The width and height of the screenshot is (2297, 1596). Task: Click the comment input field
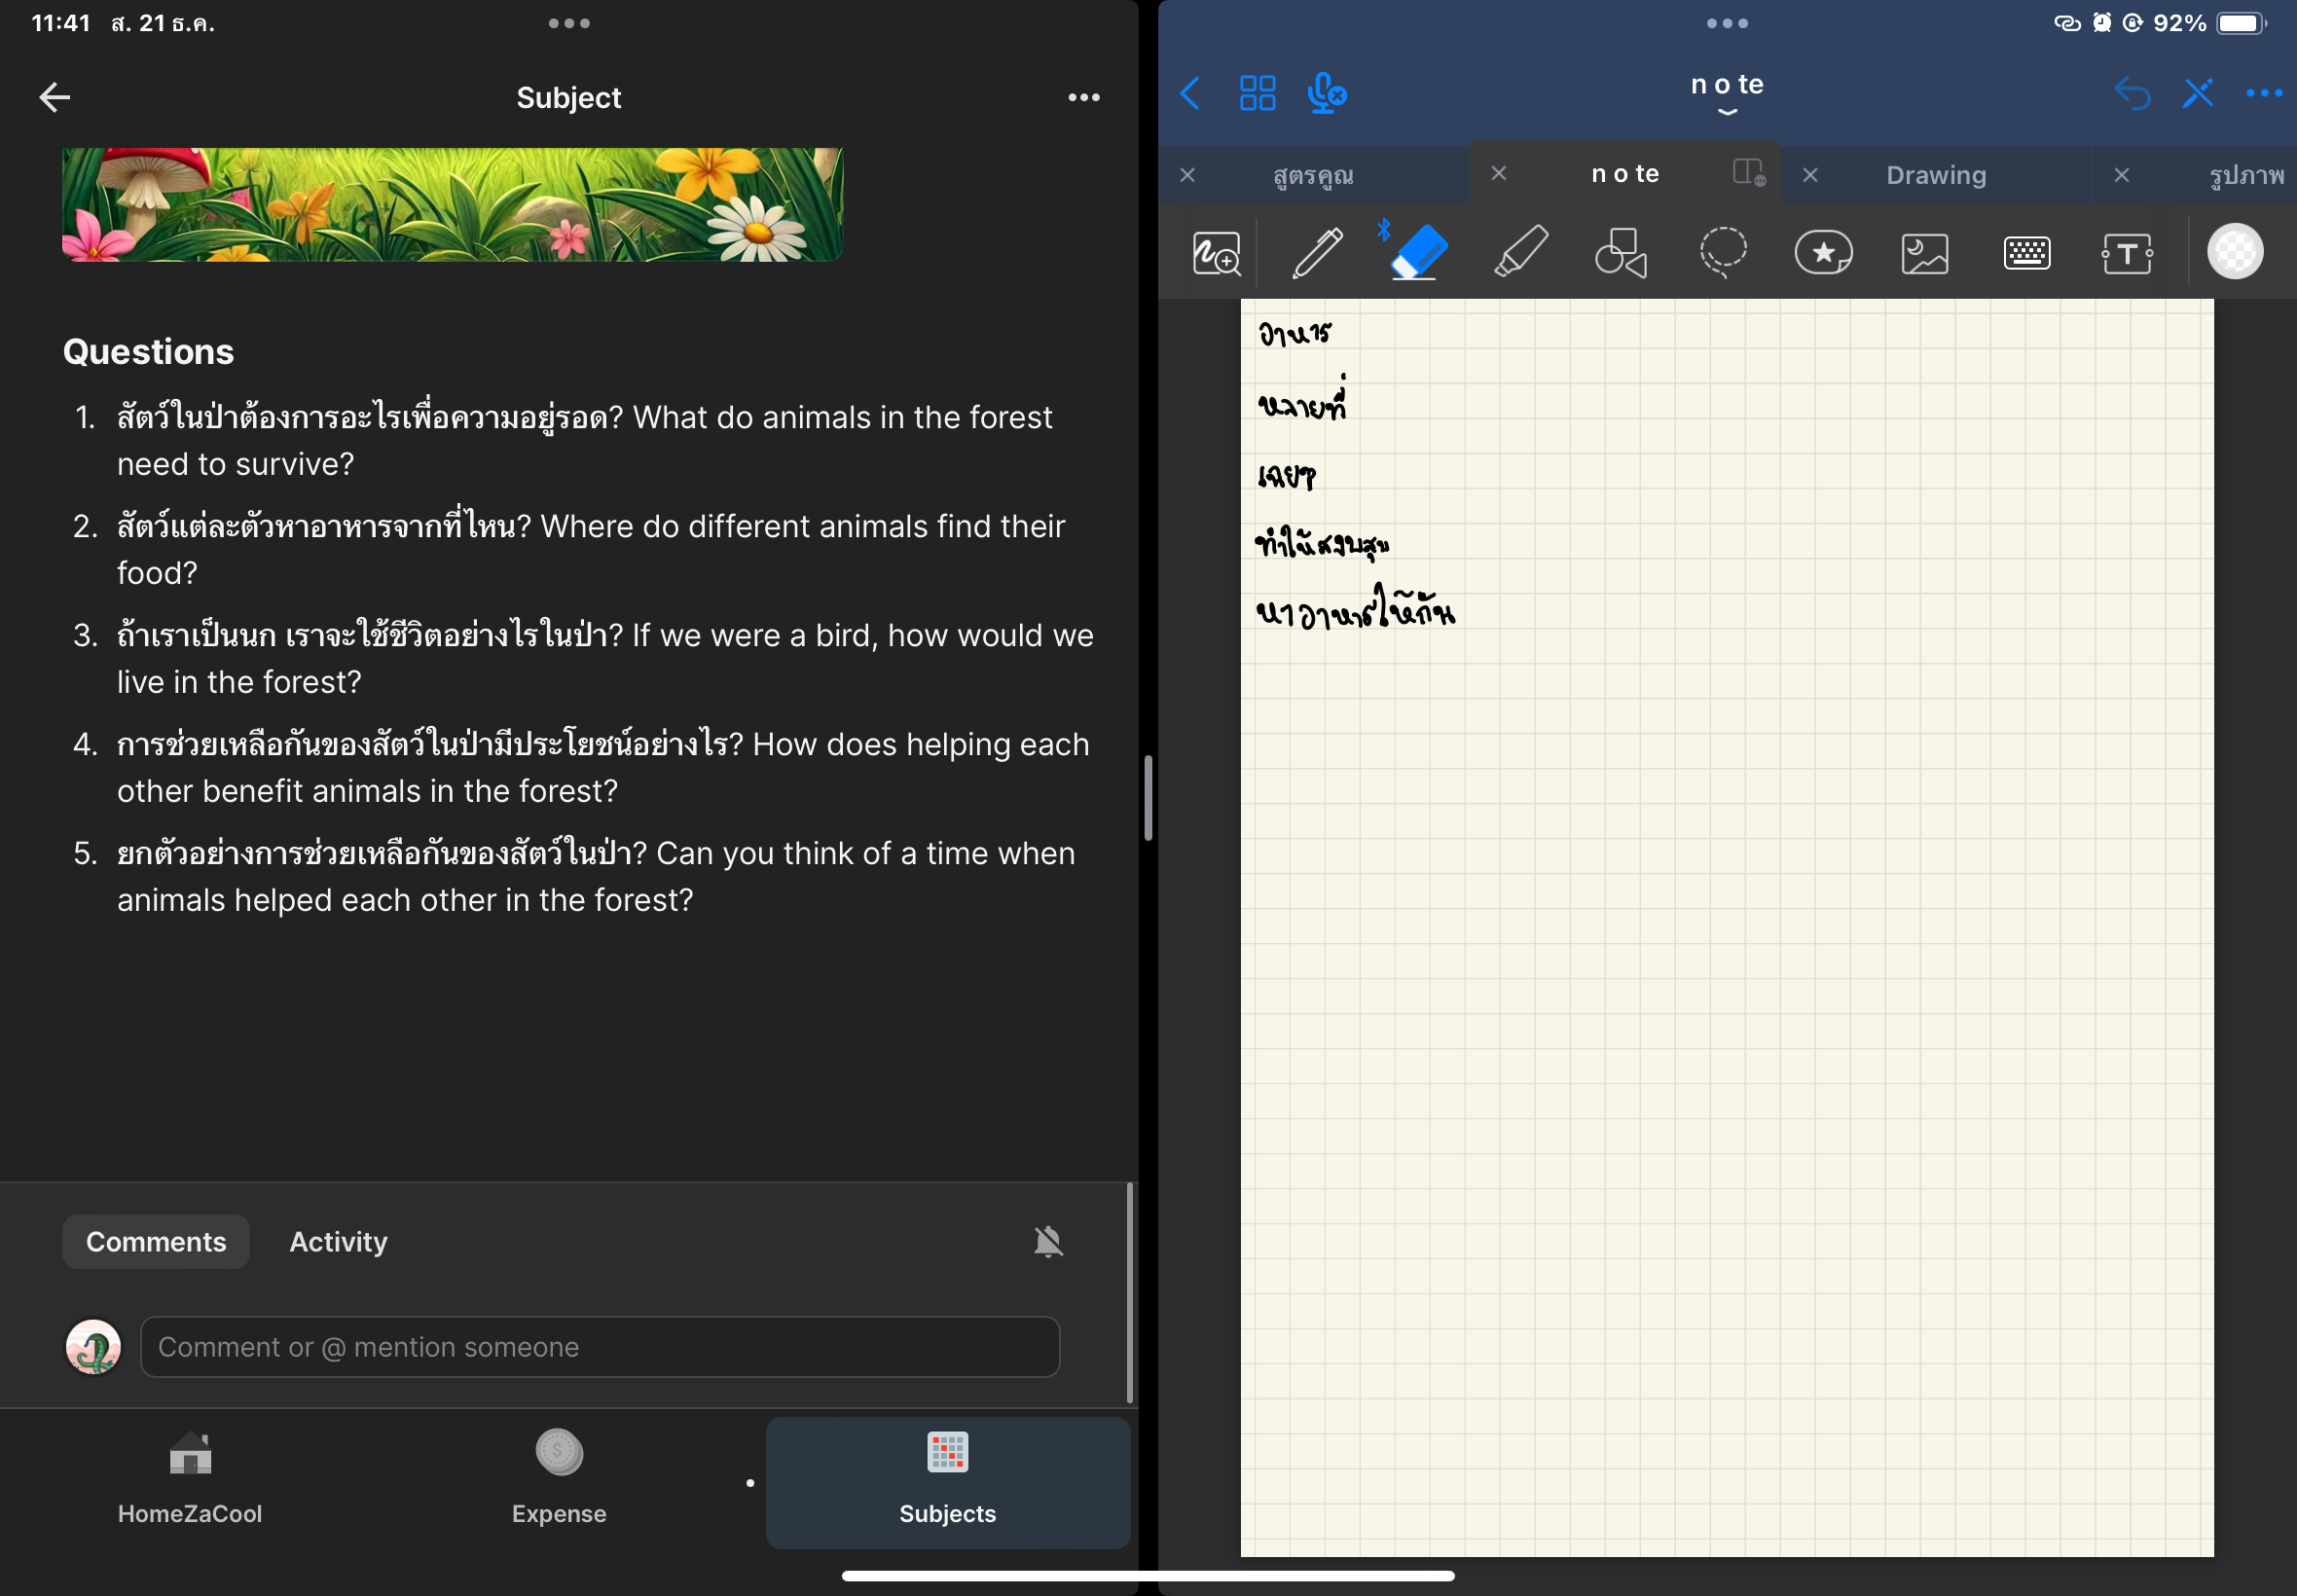600,1346
